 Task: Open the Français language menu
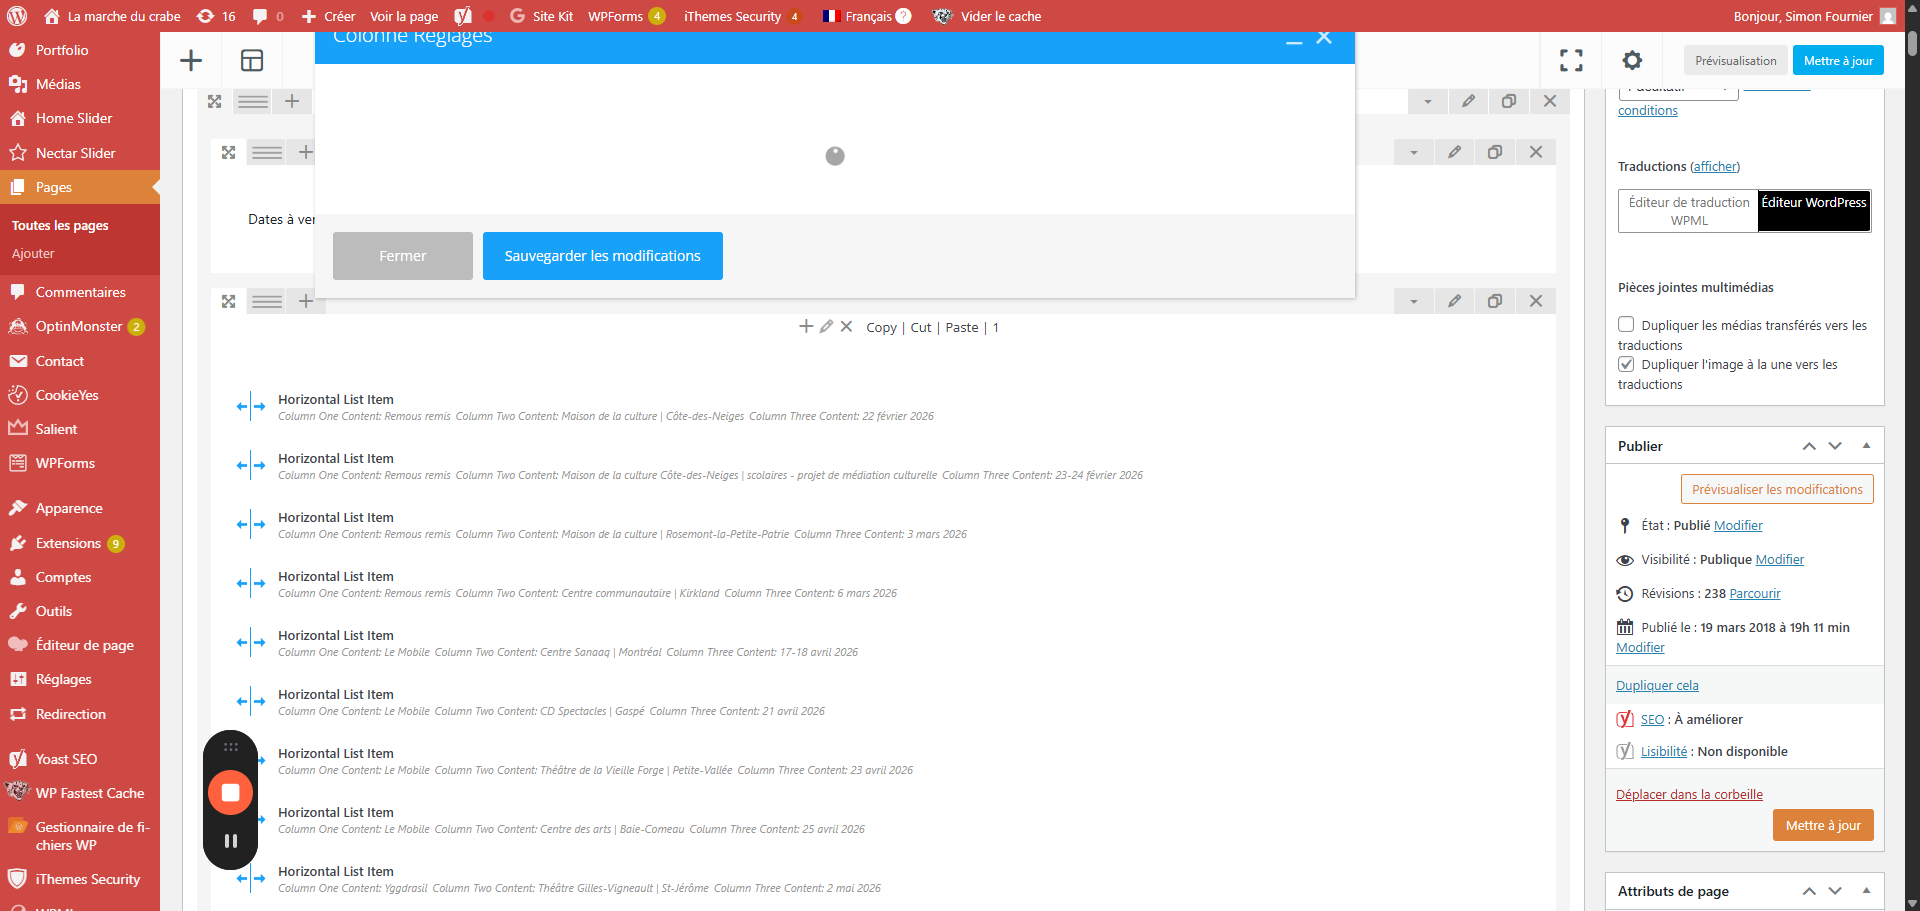866,16
